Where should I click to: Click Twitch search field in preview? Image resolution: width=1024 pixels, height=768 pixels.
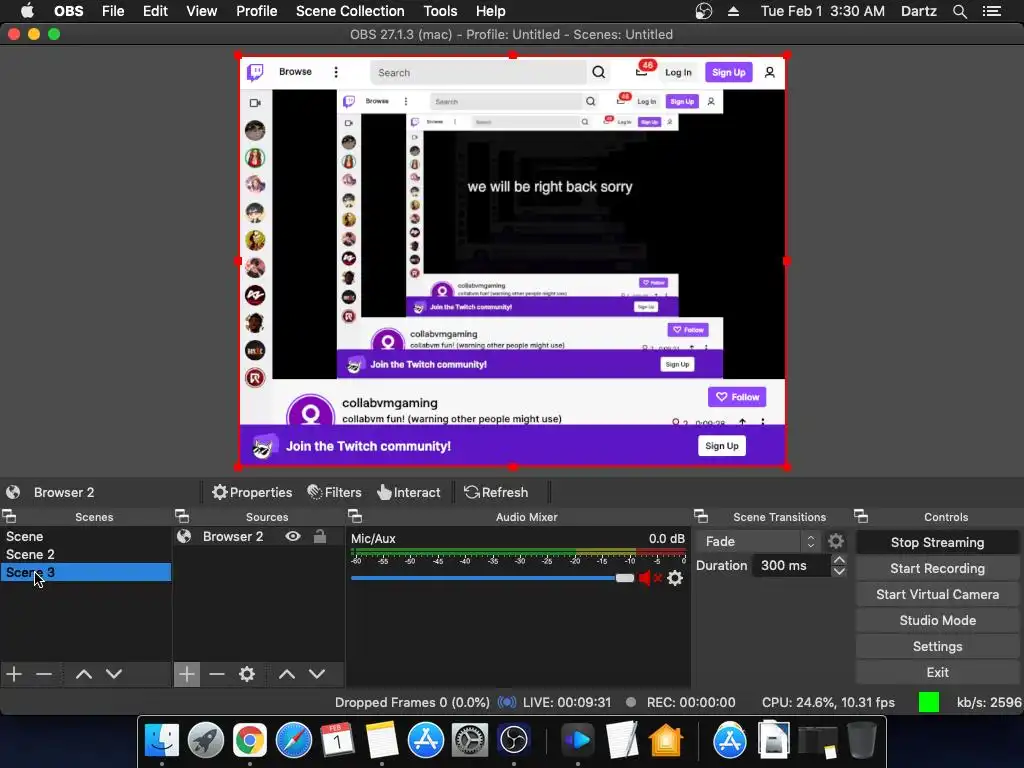[479, 72]
